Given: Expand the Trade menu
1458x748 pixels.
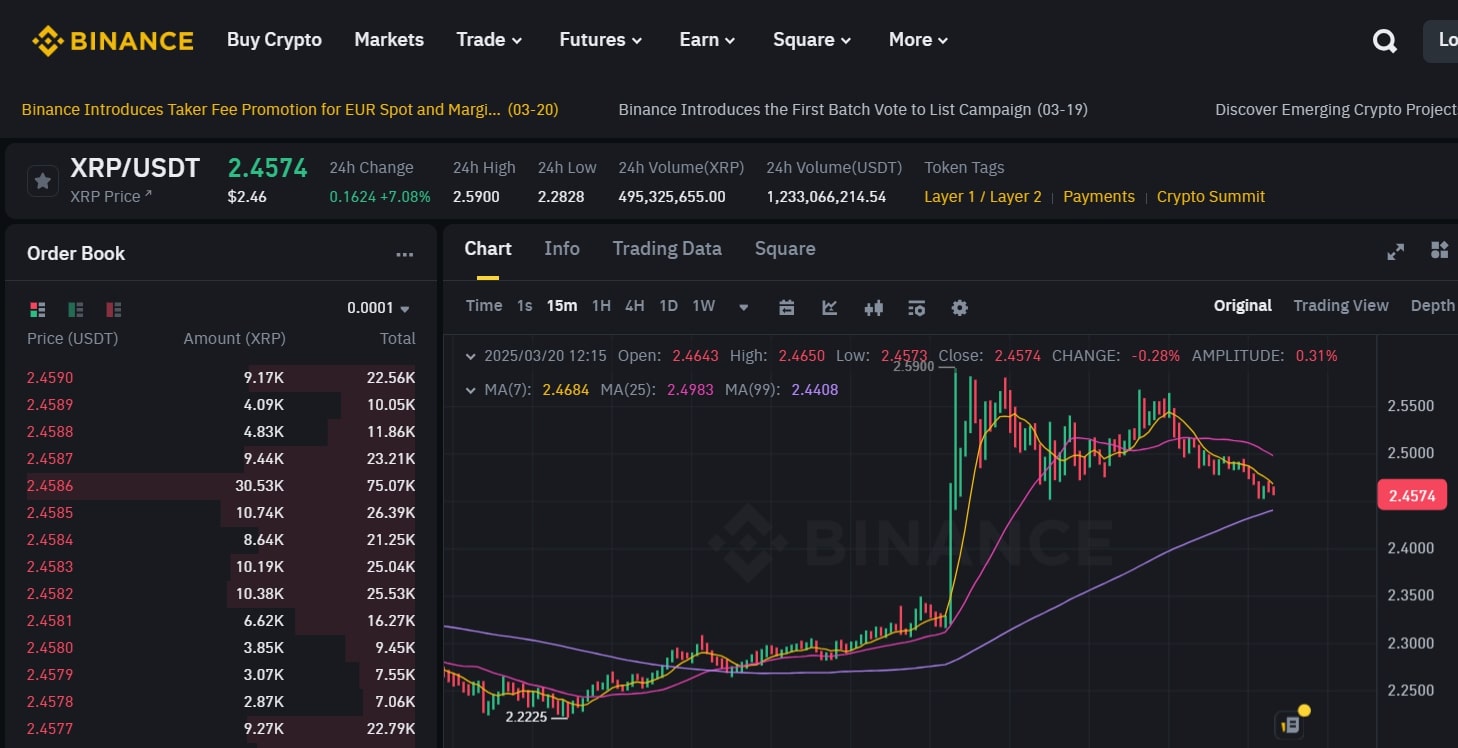Looking at the screenshot, I should click(x=489, y=40).
